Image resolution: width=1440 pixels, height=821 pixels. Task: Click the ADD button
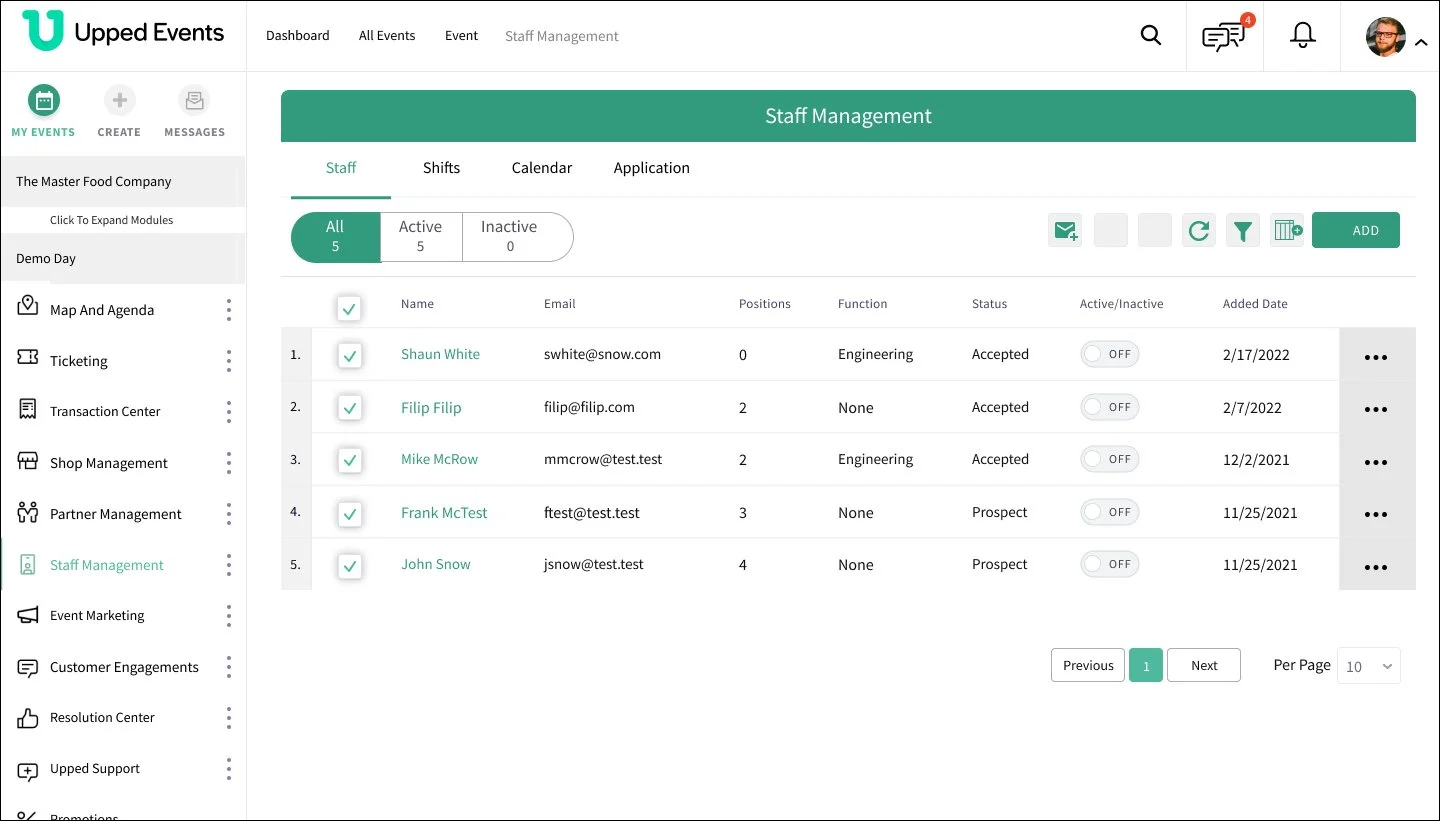point(1356,230)
